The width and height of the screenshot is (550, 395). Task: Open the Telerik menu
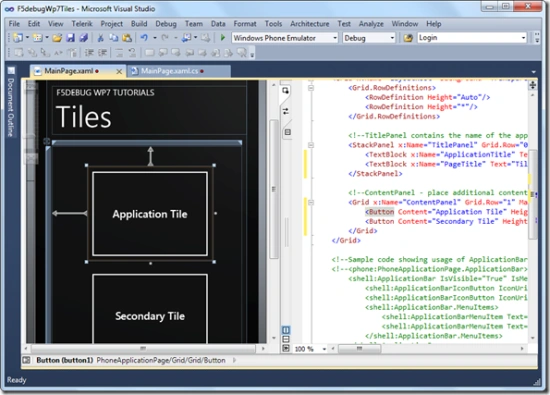(82, 24)
